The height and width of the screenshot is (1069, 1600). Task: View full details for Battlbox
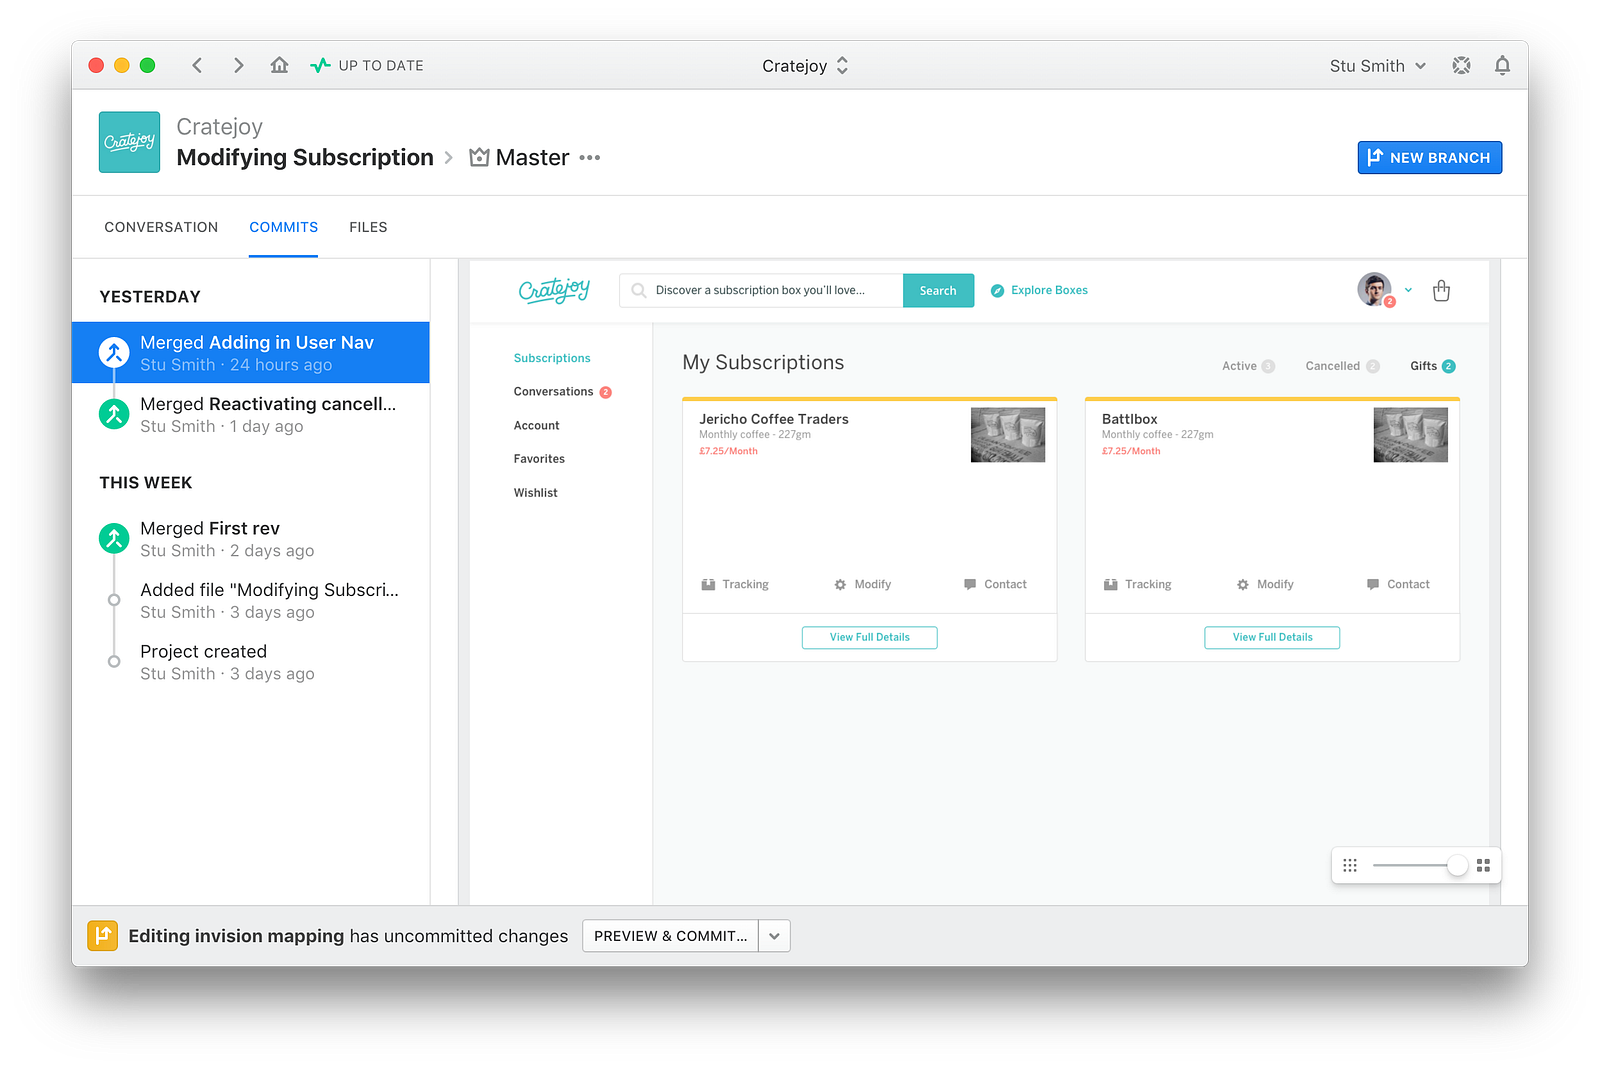coord(1272,637)
